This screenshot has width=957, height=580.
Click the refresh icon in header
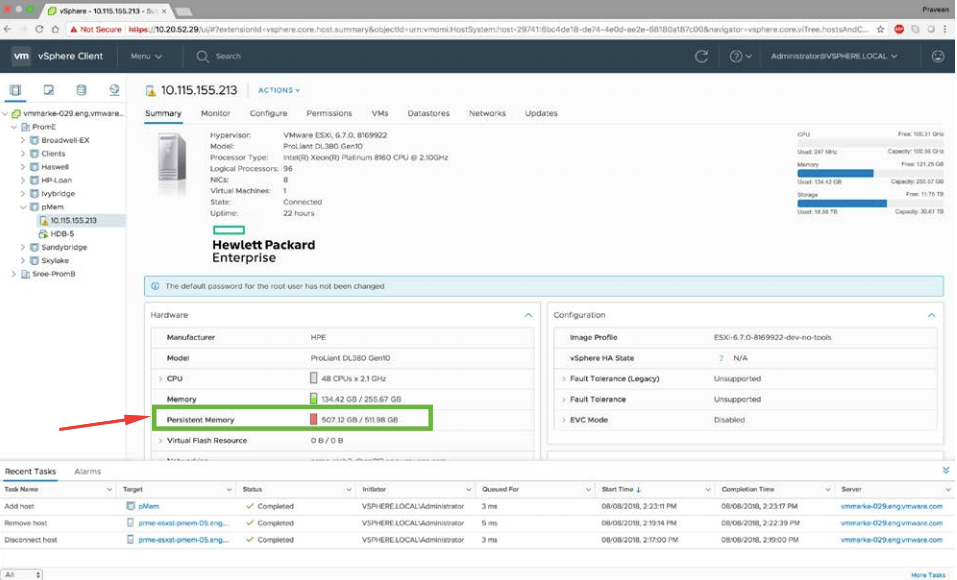tap(702, 56)
